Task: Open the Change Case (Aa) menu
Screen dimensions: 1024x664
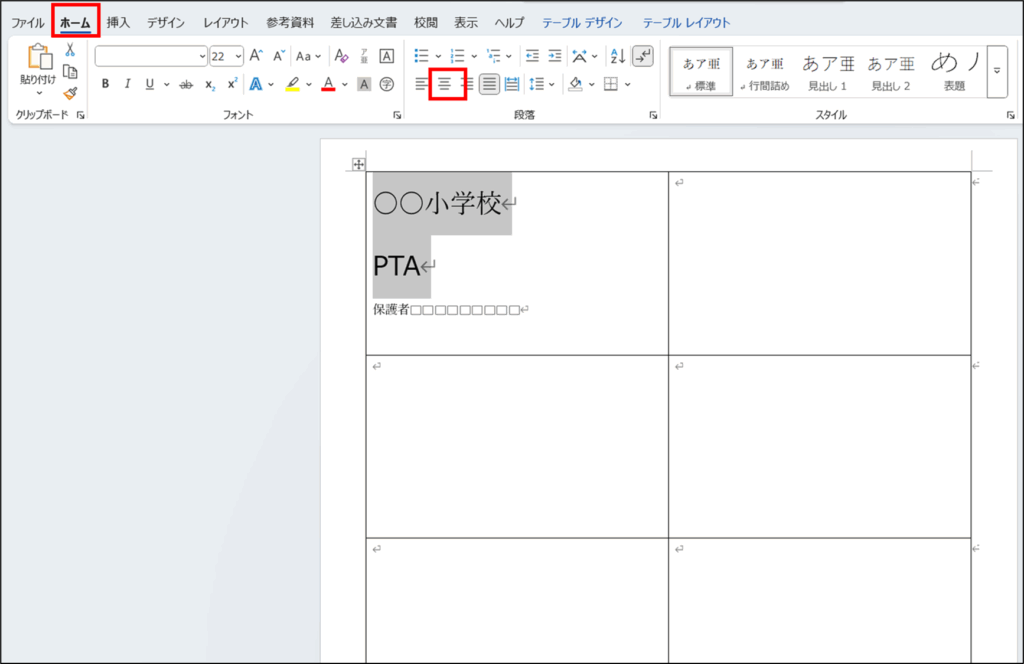Action: (308, 56)
